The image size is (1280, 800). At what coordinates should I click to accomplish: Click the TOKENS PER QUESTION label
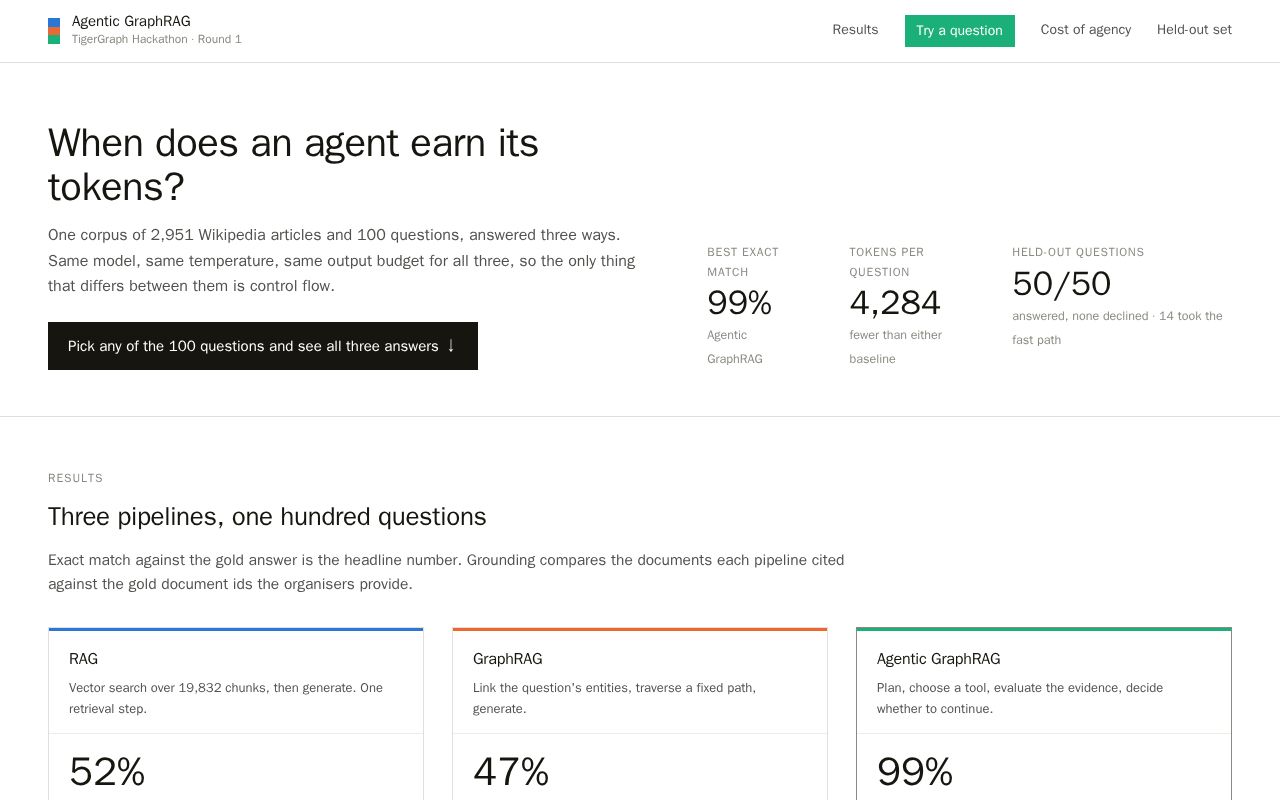coord(887,262)
